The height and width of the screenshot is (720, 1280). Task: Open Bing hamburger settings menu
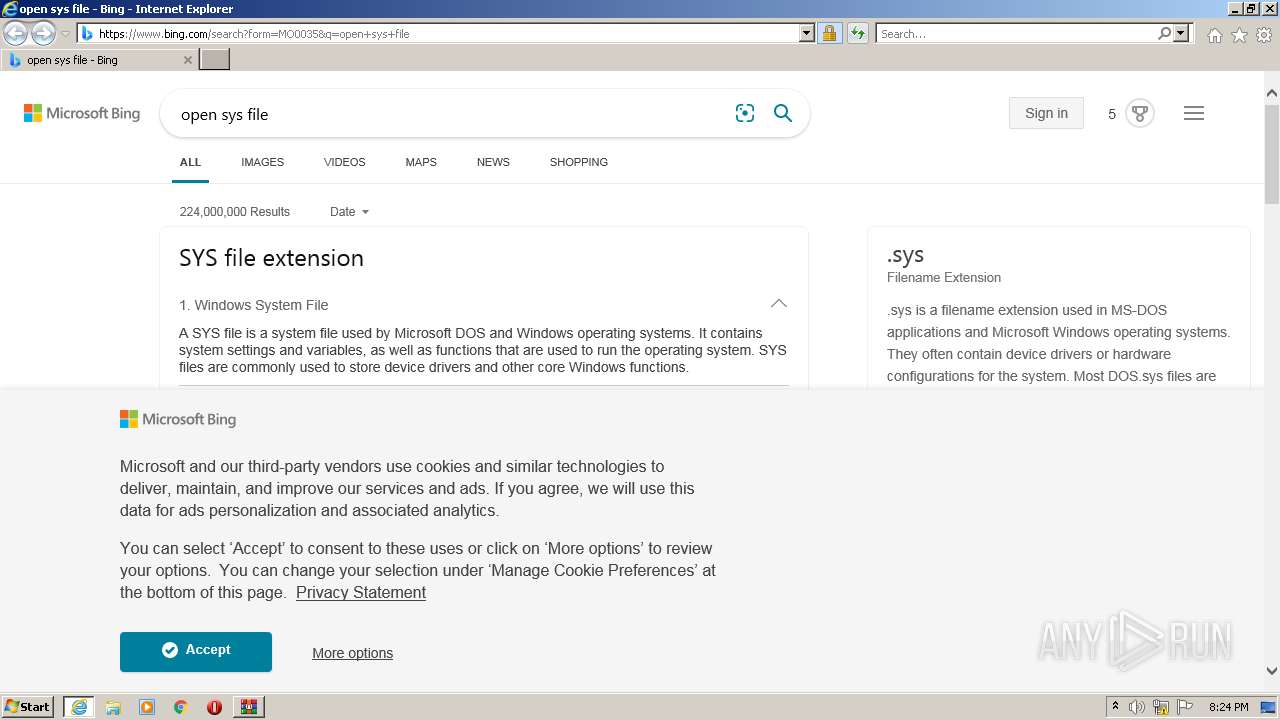[1194, 113]
